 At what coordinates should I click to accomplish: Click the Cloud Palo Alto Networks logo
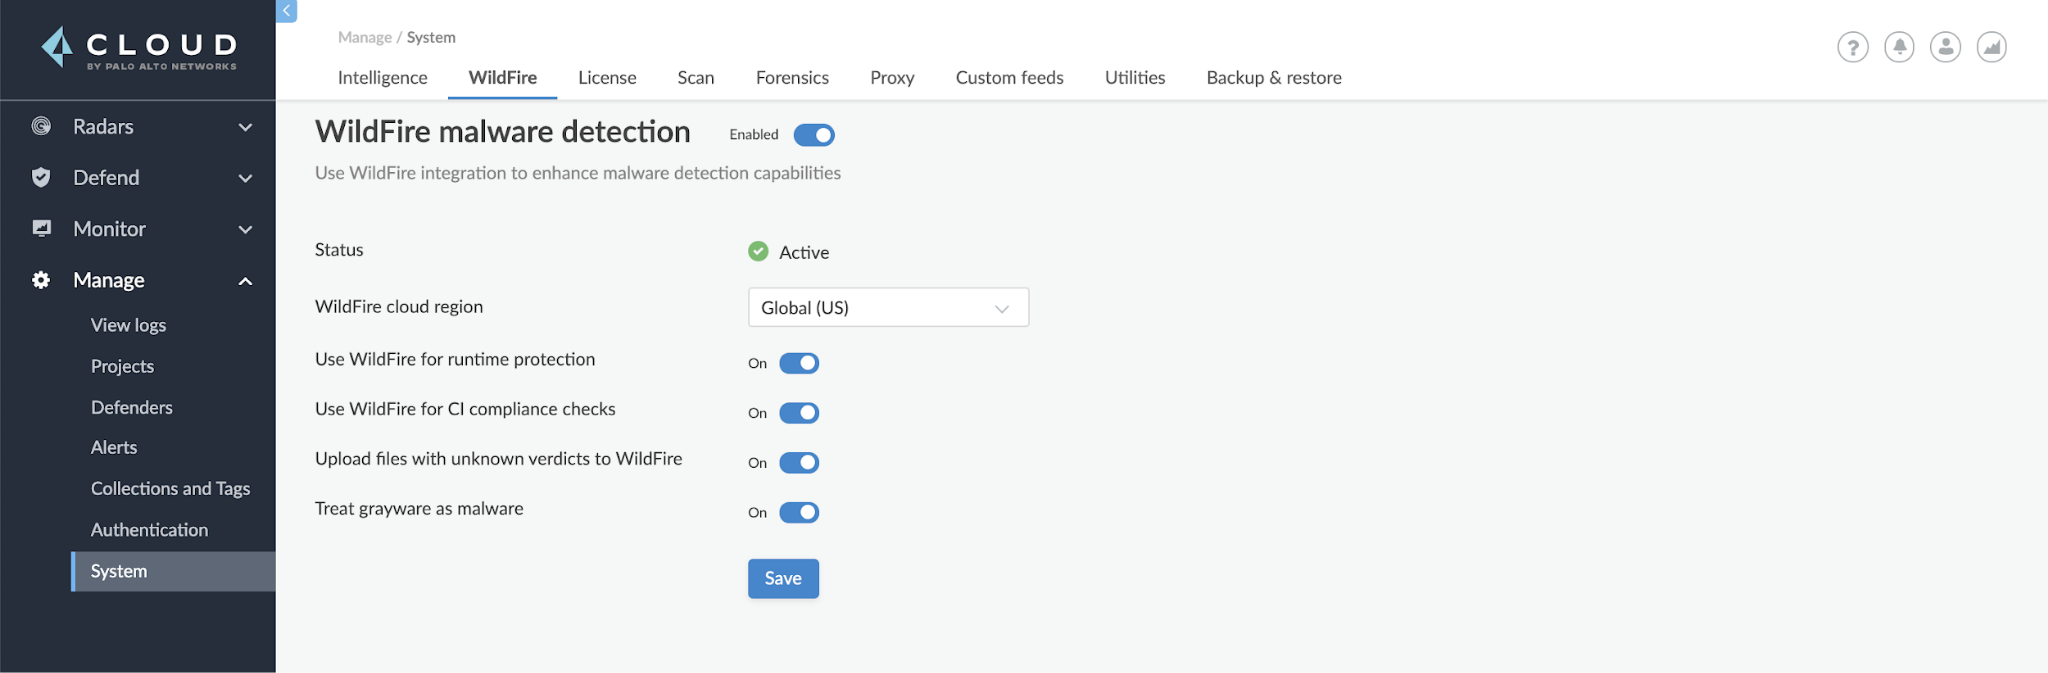(x=139, y=48)
